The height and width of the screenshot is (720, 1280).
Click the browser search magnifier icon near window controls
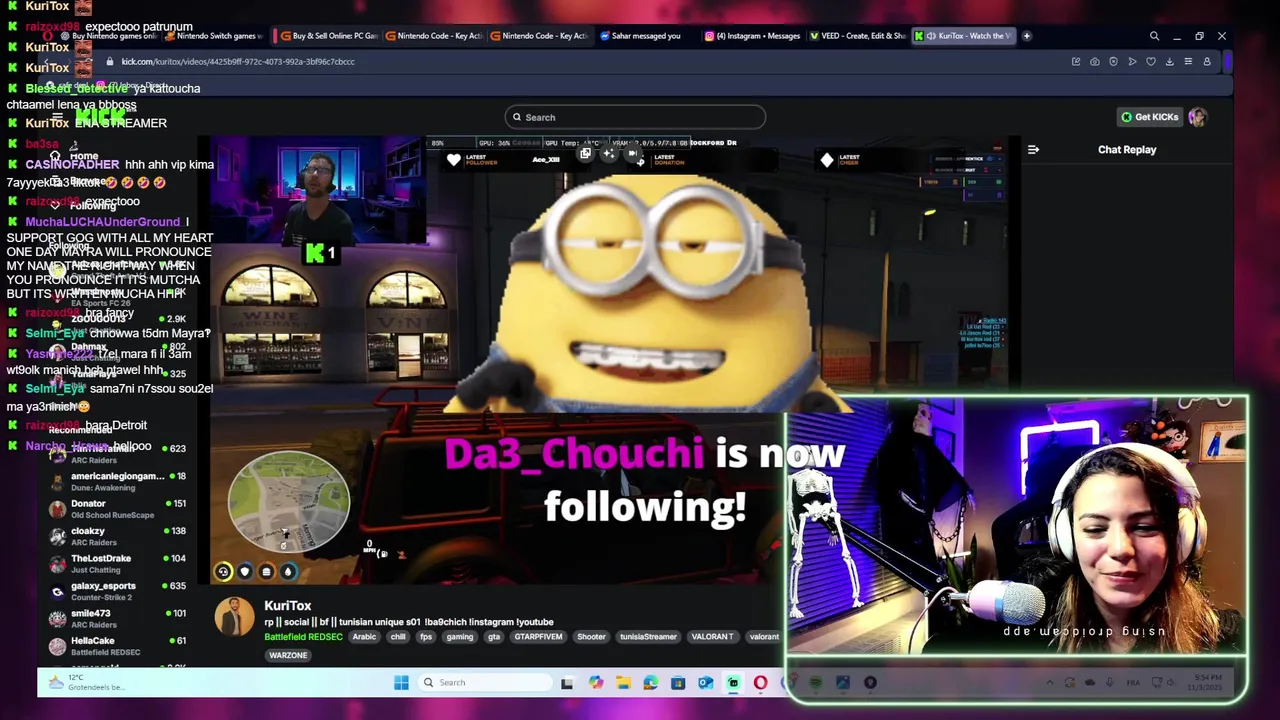click(1154, 36)
